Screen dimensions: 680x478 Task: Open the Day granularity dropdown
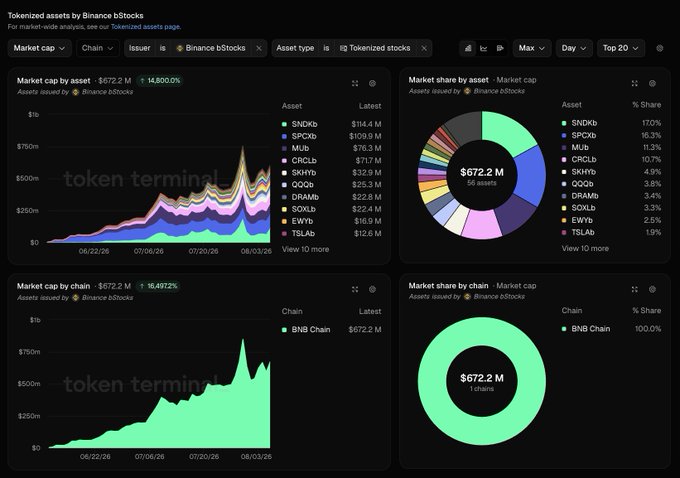tap(574, 48)
